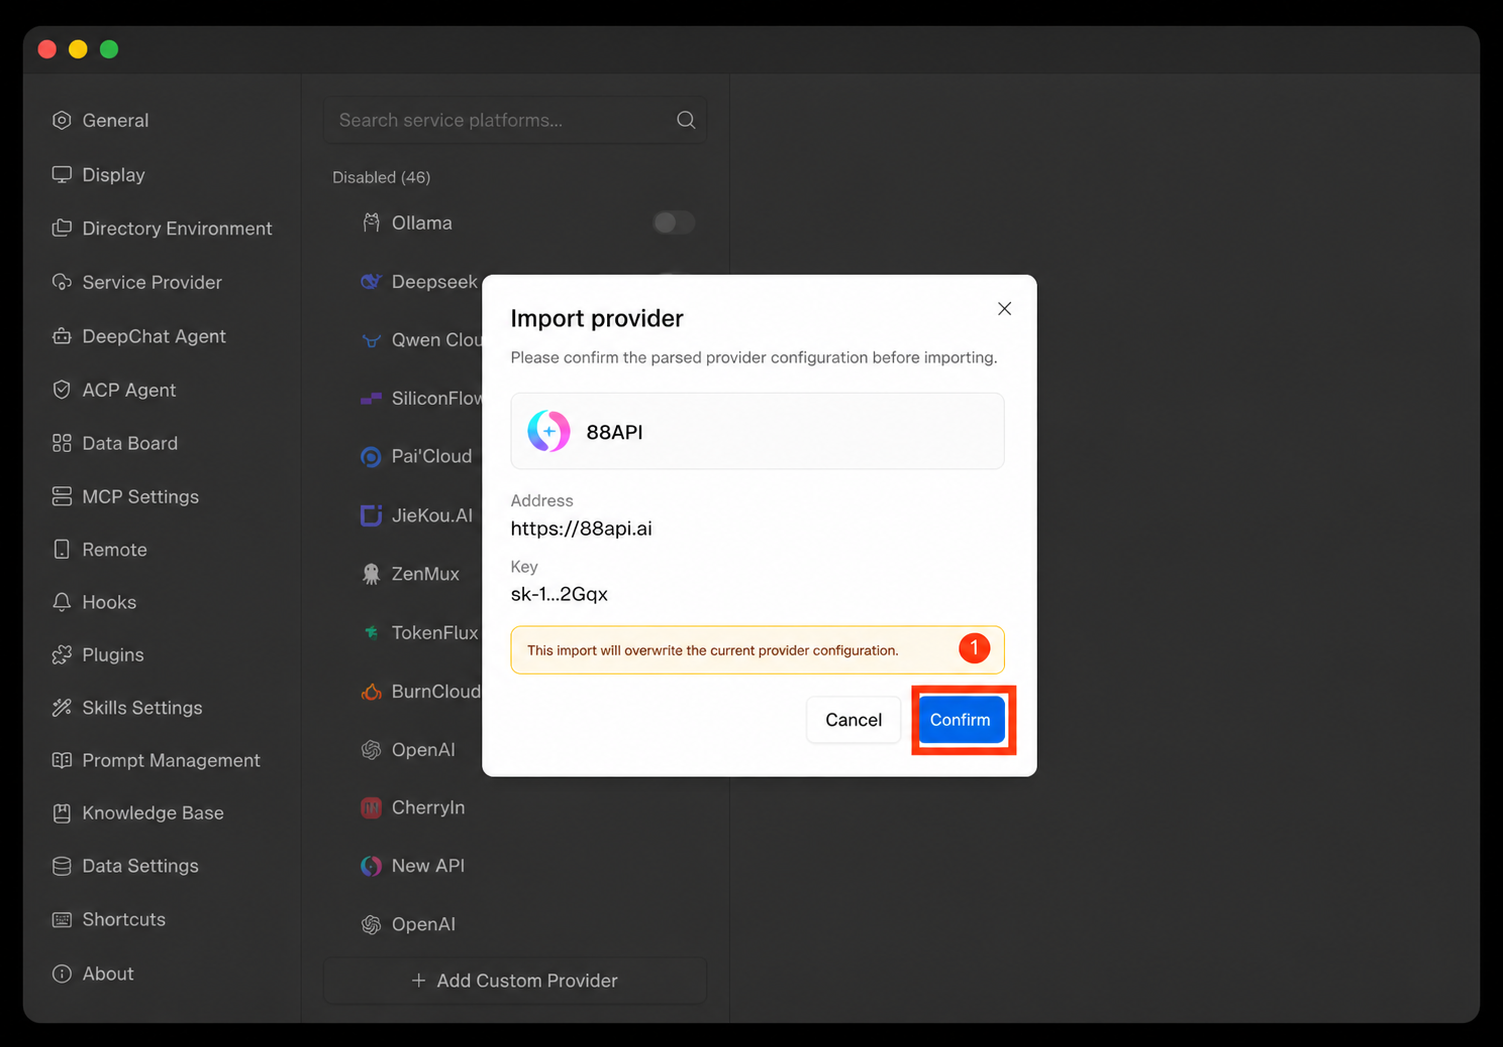Click the https://88api.ai address text

coord(581,528)
